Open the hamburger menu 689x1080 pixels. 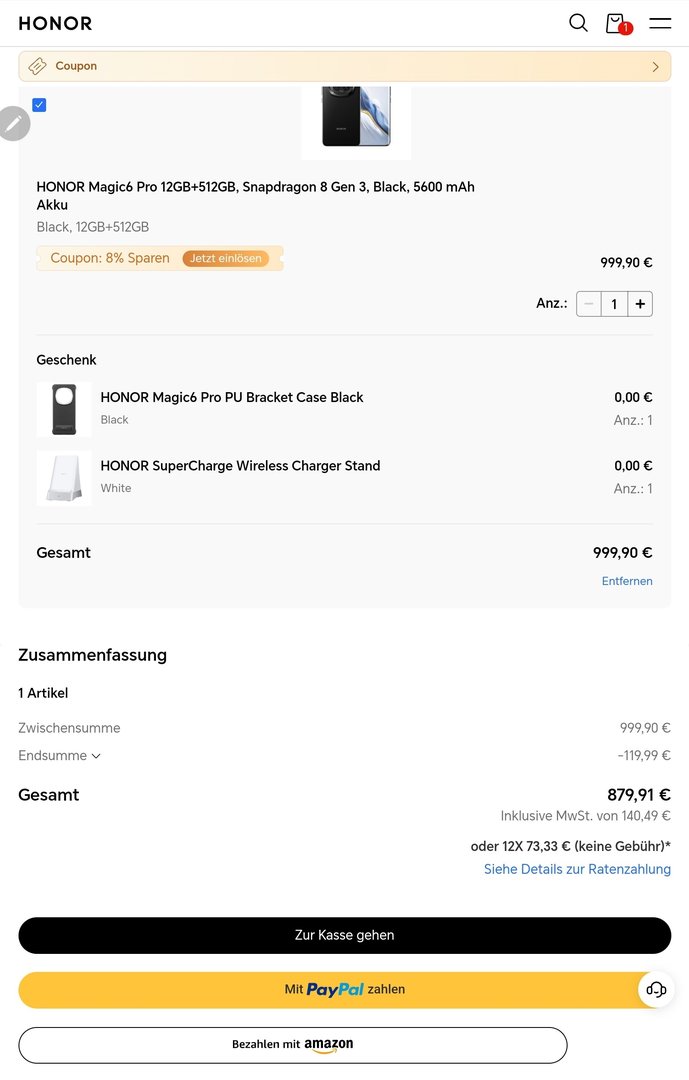660,23
